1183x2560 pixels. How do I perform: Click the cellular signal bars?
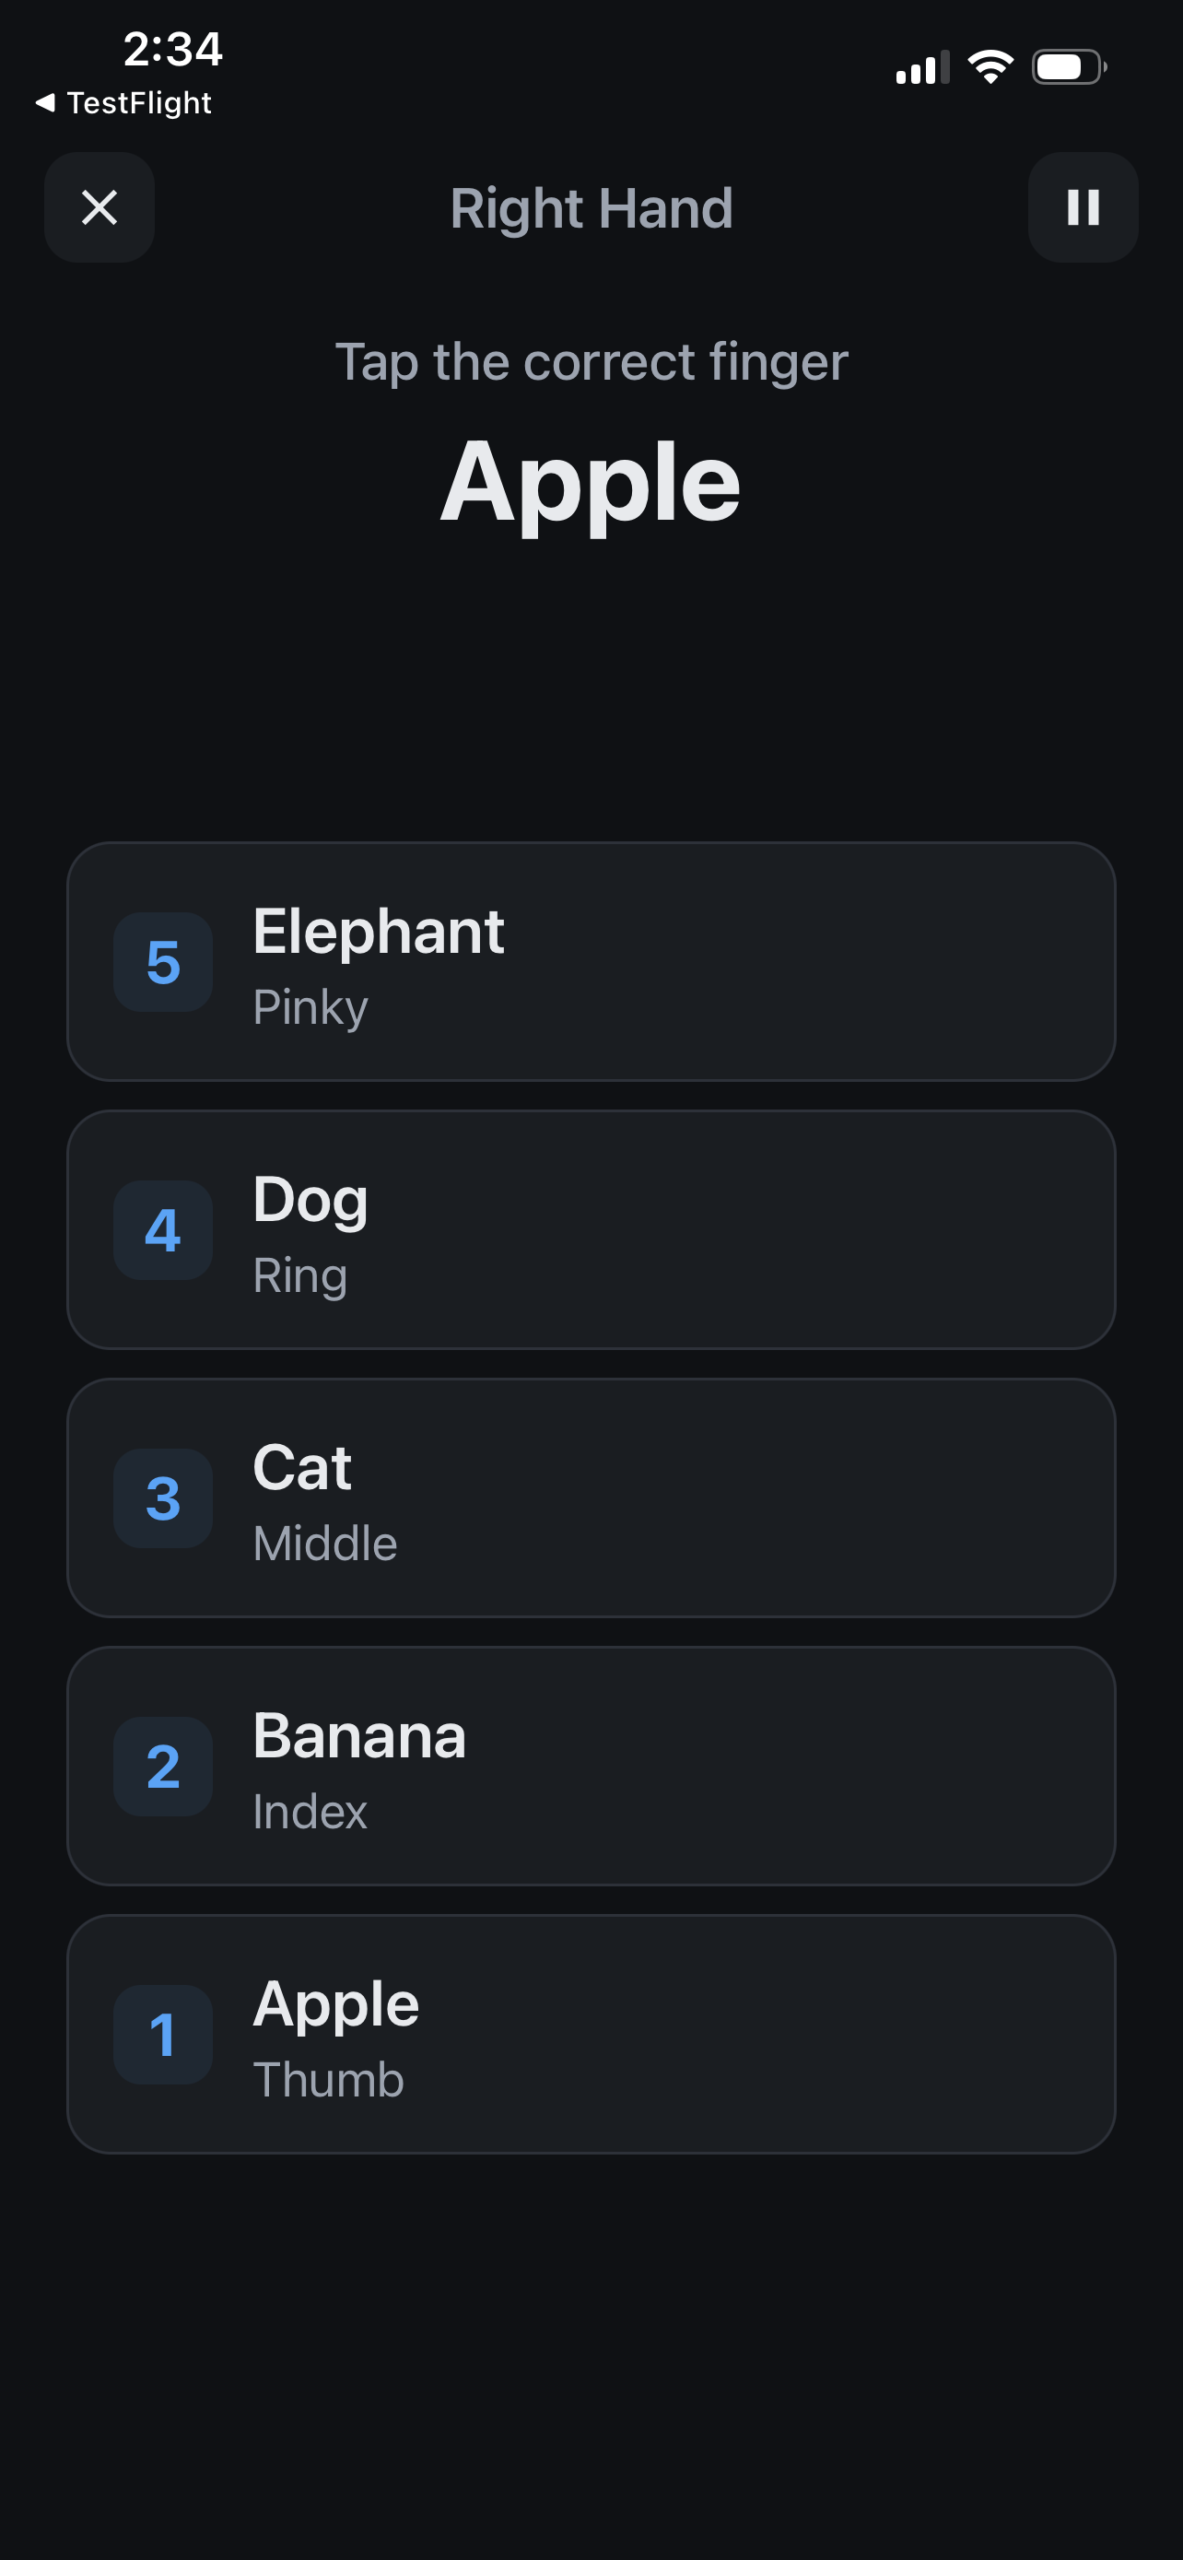pyautogui.click(x=922, y=68)
